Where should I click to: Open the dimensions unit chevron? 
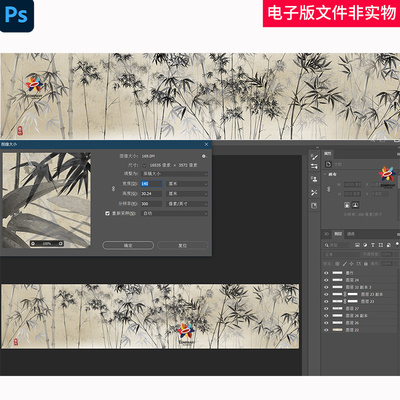(x=144, y=165)
